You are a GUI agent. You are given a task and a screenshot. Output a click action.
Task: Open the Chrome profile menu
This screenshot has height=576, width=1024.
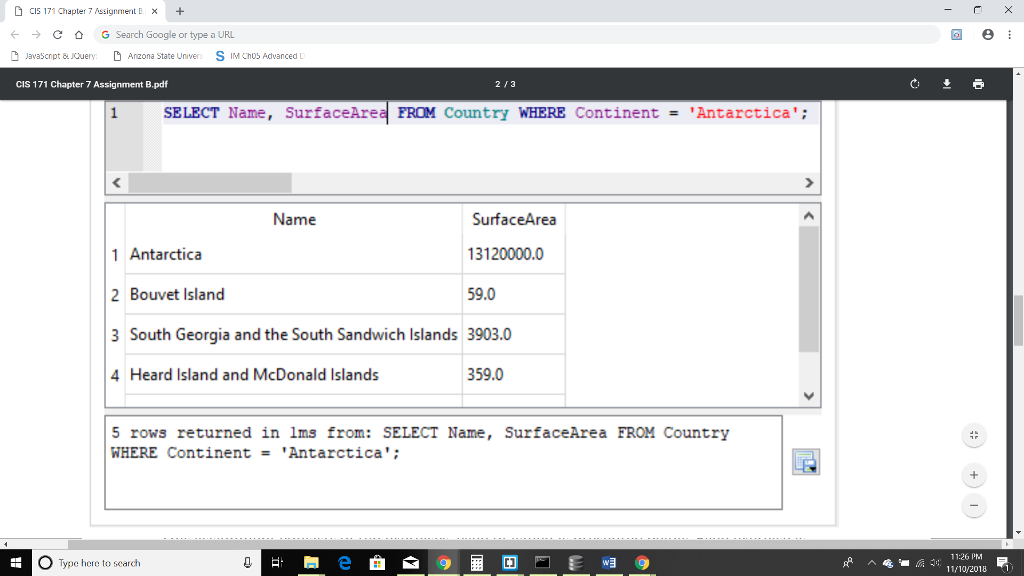pos(987,35)
